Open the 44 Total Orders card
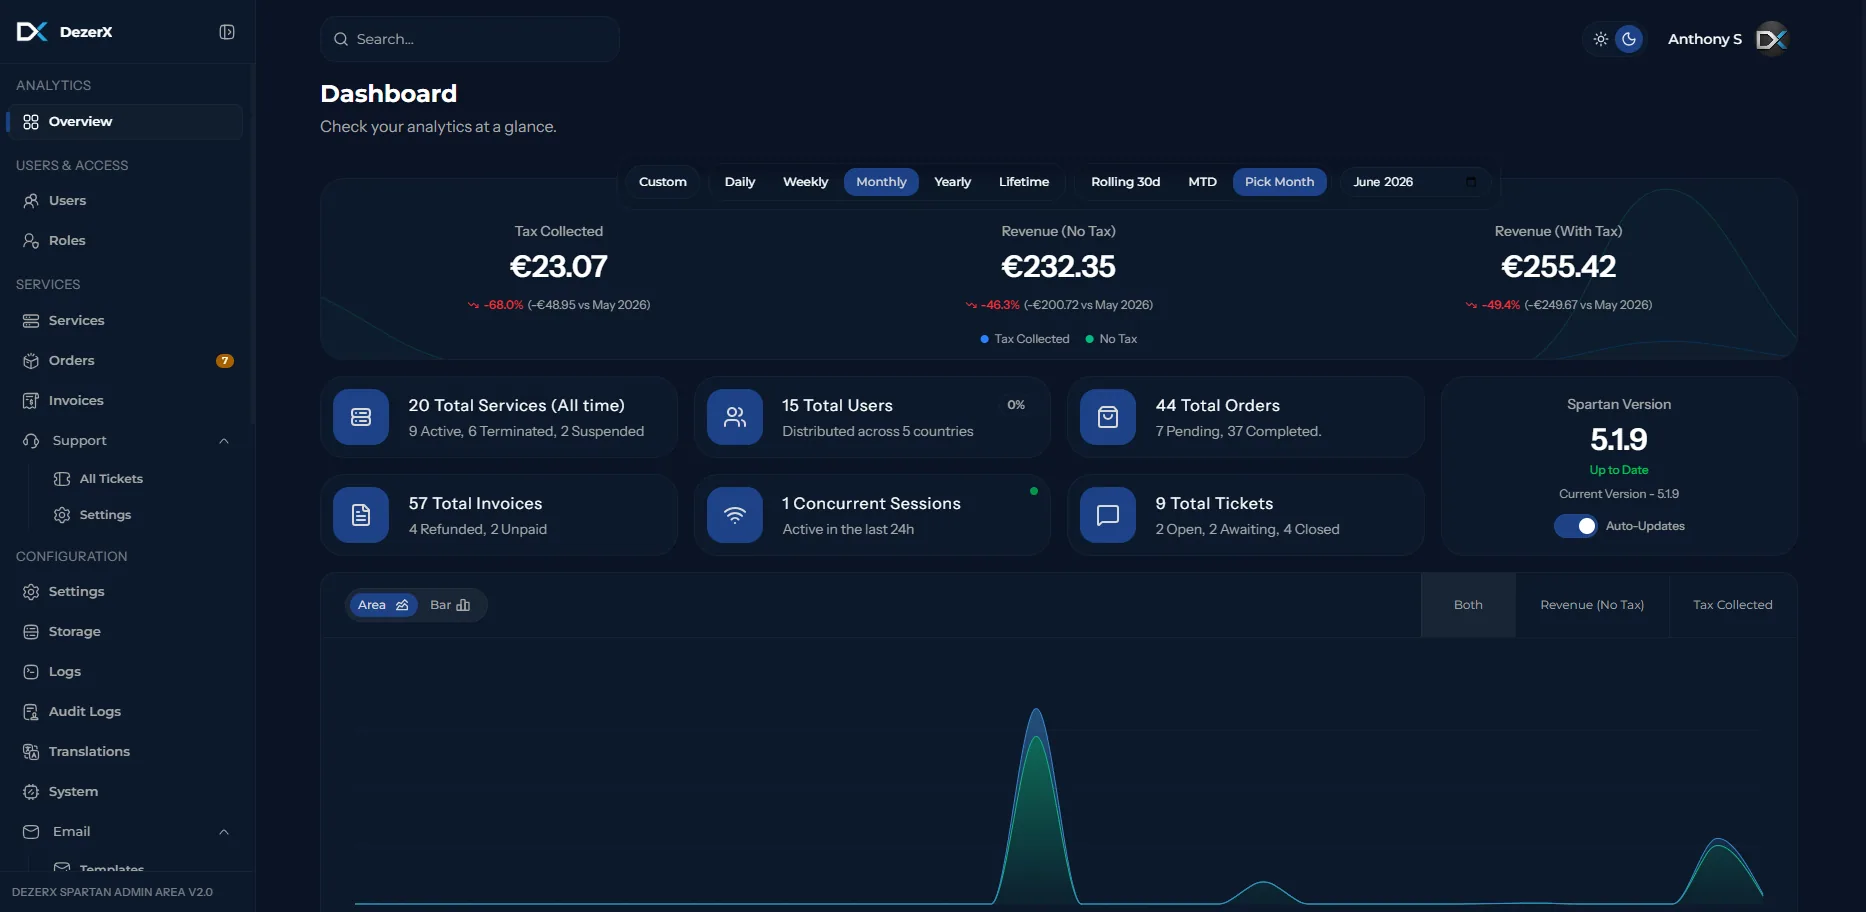The height and width of the screenshot is (912, 1866). coord(1246,417)
